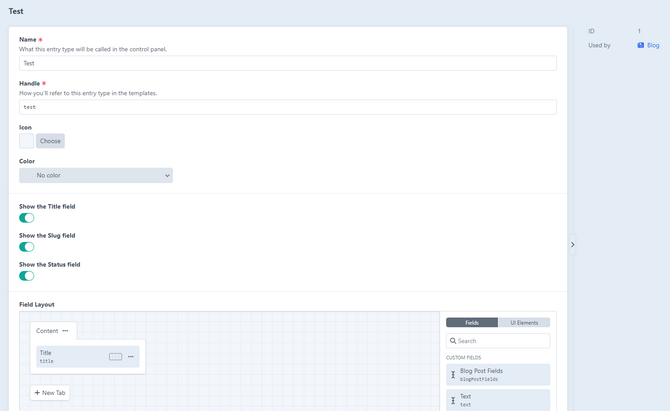Focus the Handle input containing test
Image resolution: width=670 pixels, height=411 pixels.
(288, 106)
